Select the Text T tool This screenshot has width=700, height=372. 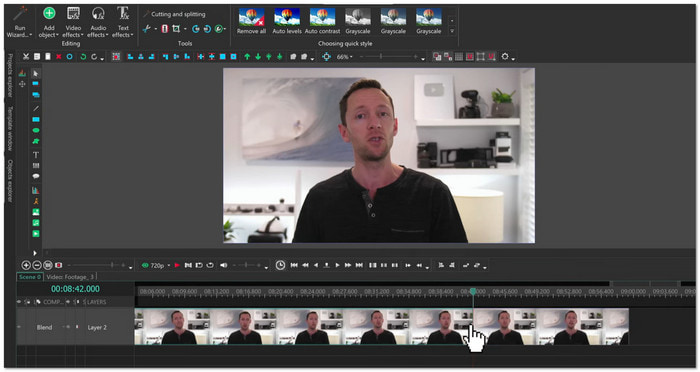(36, 155)
